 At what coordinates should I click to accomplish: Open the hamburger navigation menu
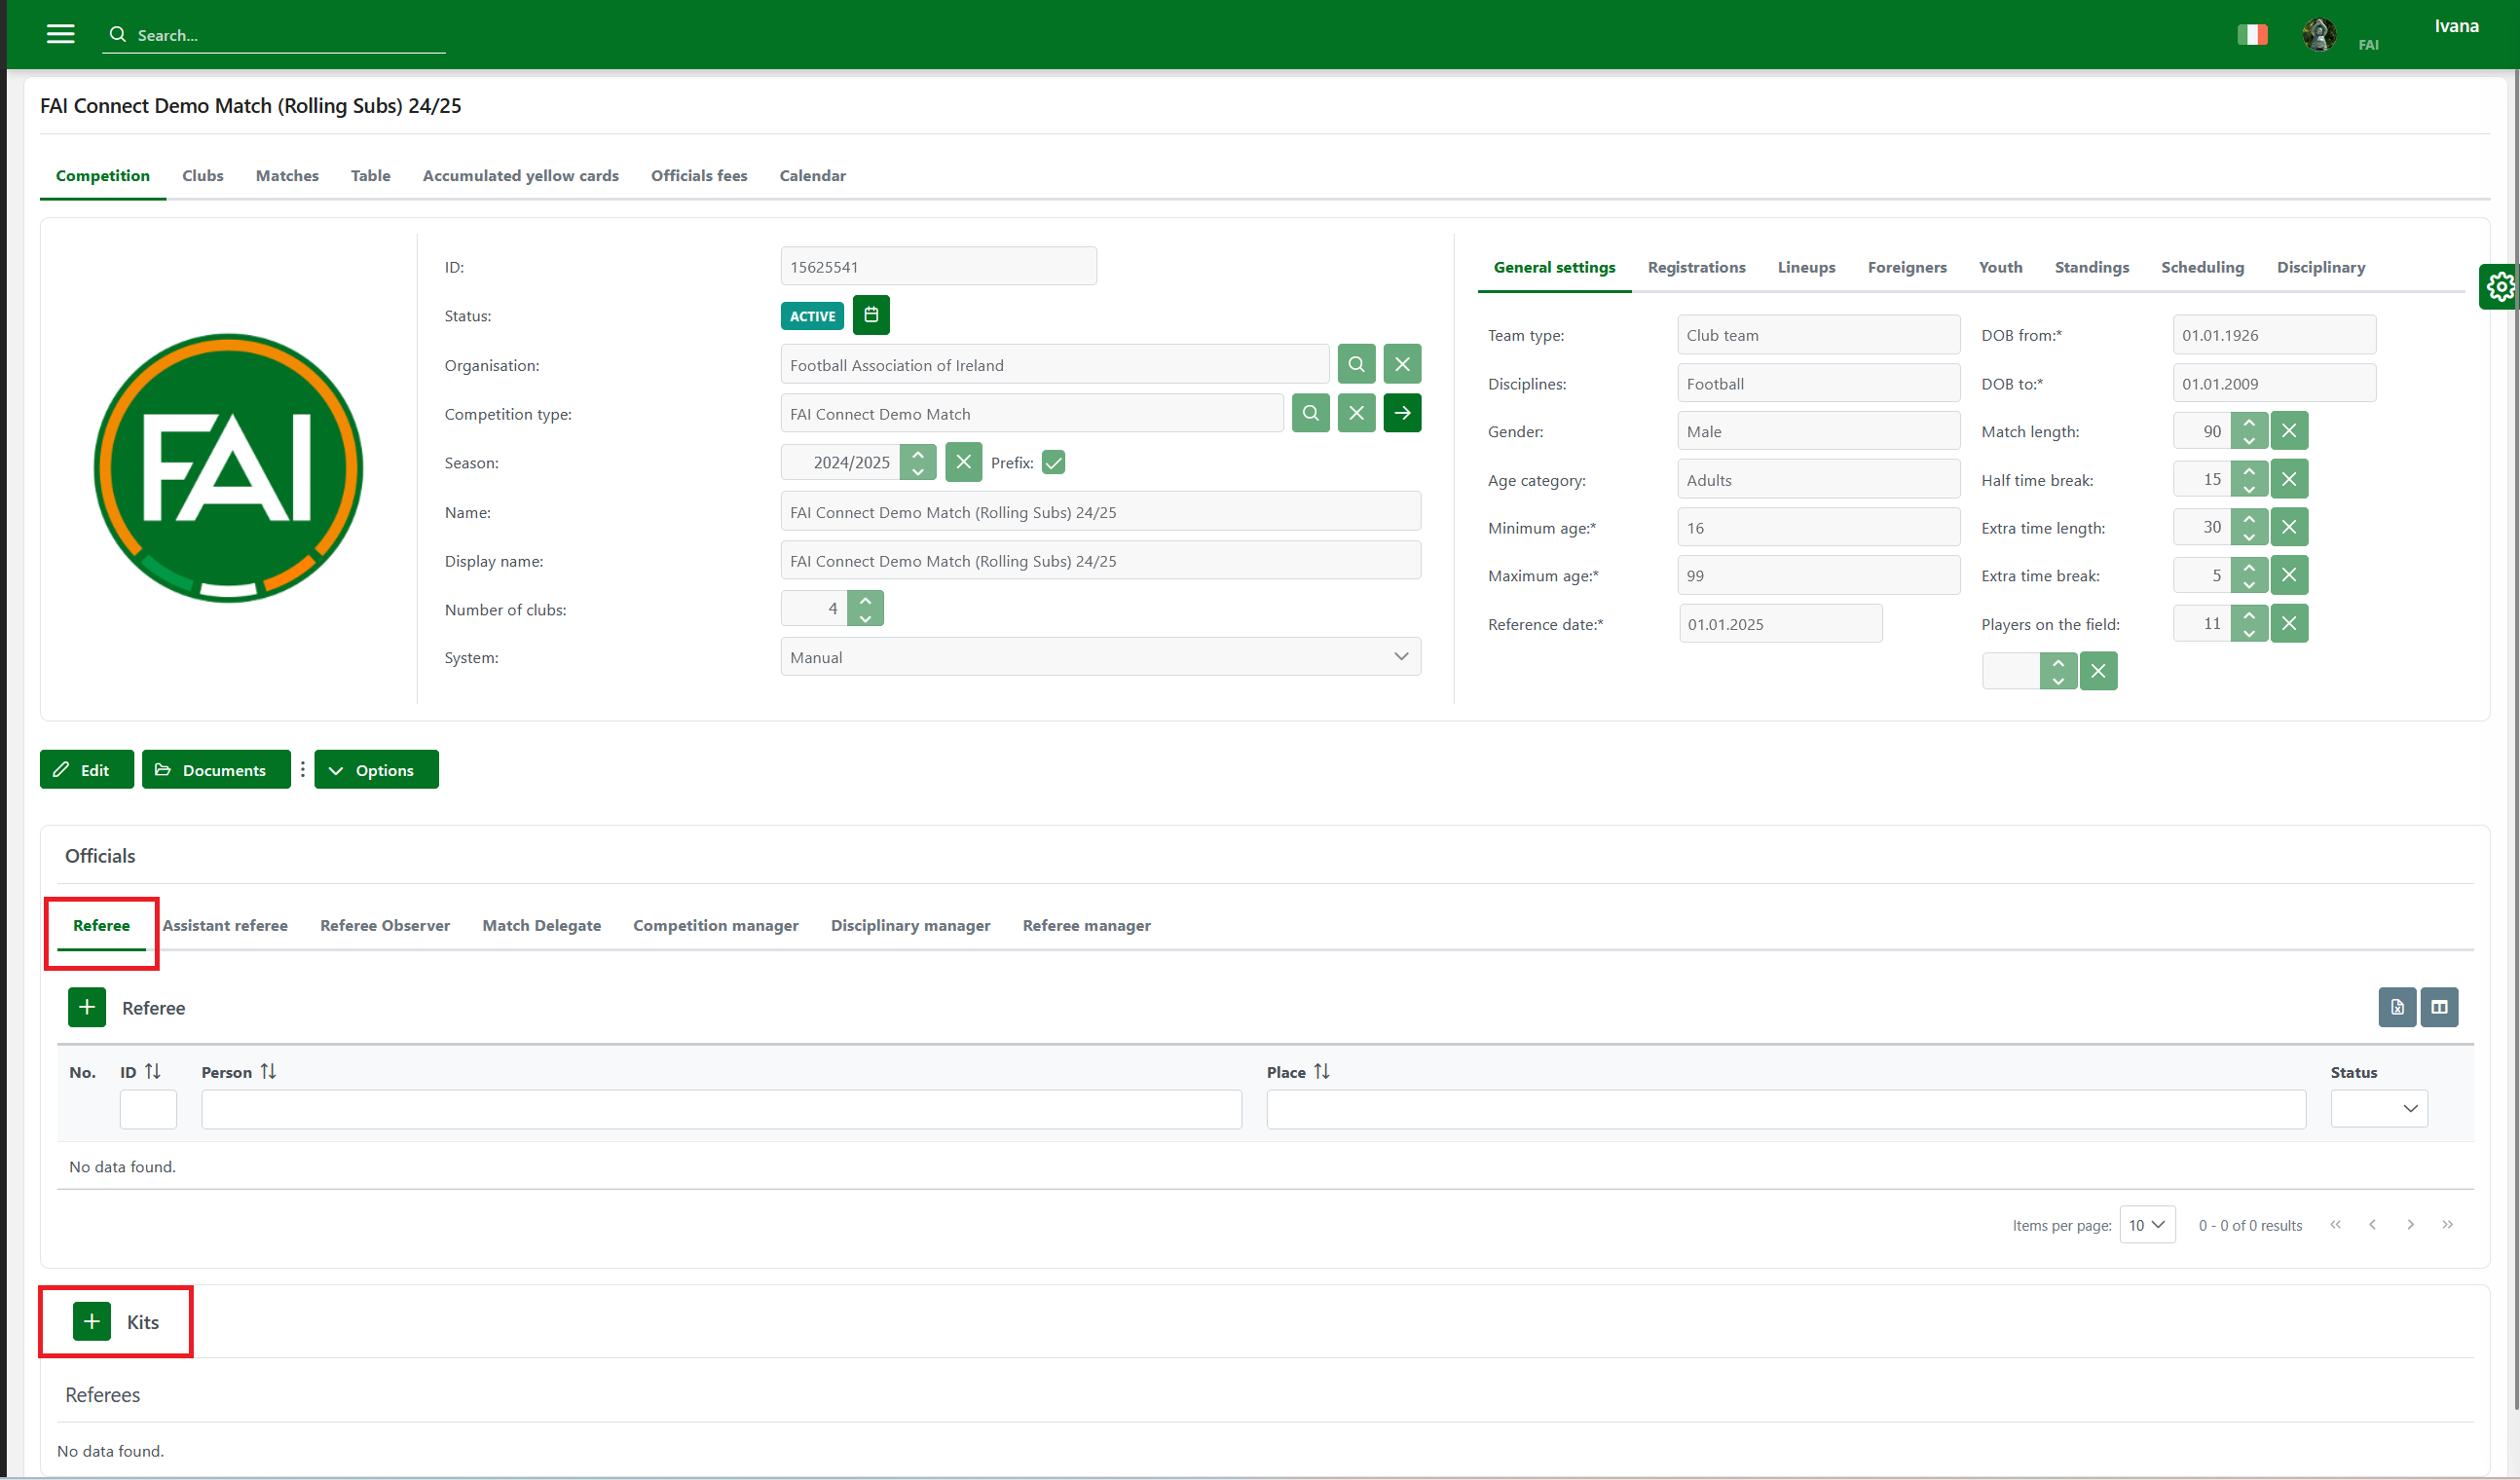click(x=60, y=34)
